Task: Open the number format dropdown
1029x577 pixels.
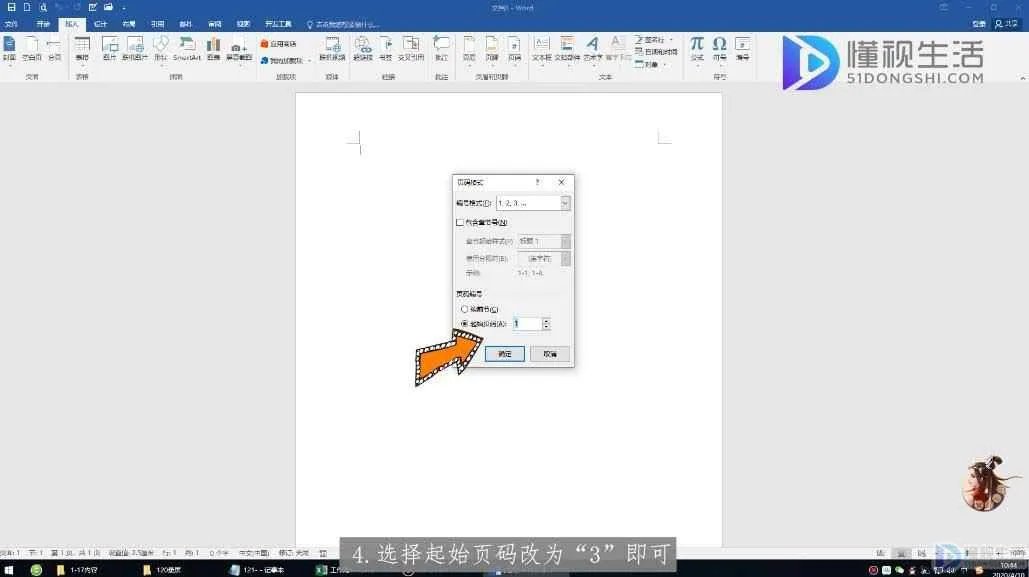Action: [x=565, y=203]
